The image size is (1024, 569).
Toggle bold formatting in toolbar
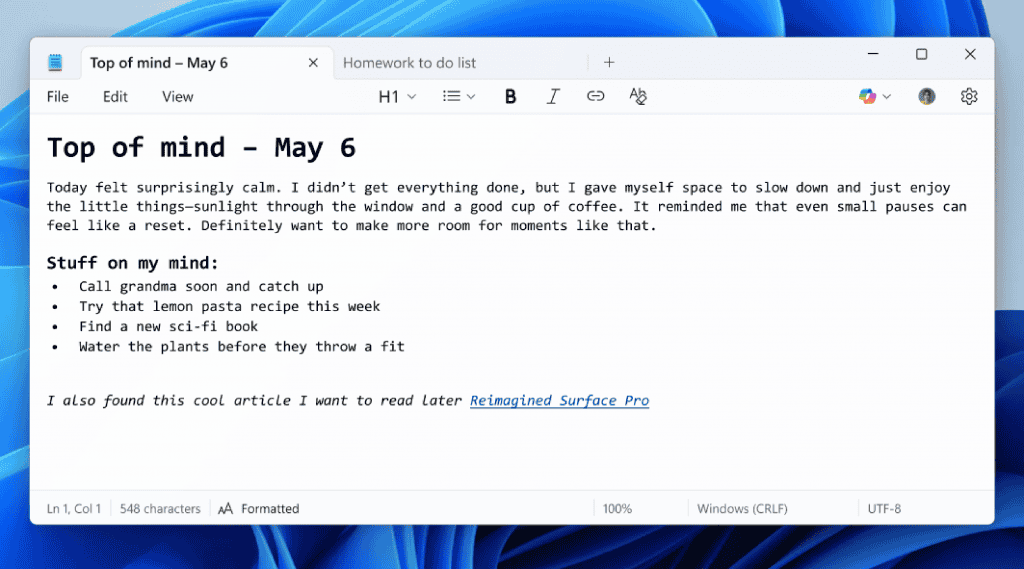point(511,96)
